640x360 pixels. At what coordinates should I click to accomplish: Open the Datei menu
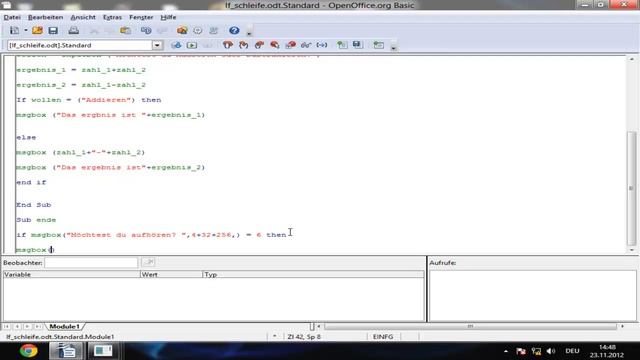[12, 17]
